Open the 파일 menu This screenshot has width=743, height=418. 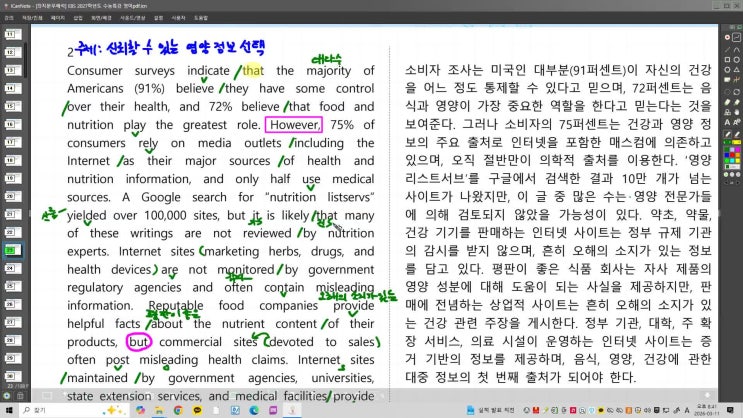click(9, 18)
